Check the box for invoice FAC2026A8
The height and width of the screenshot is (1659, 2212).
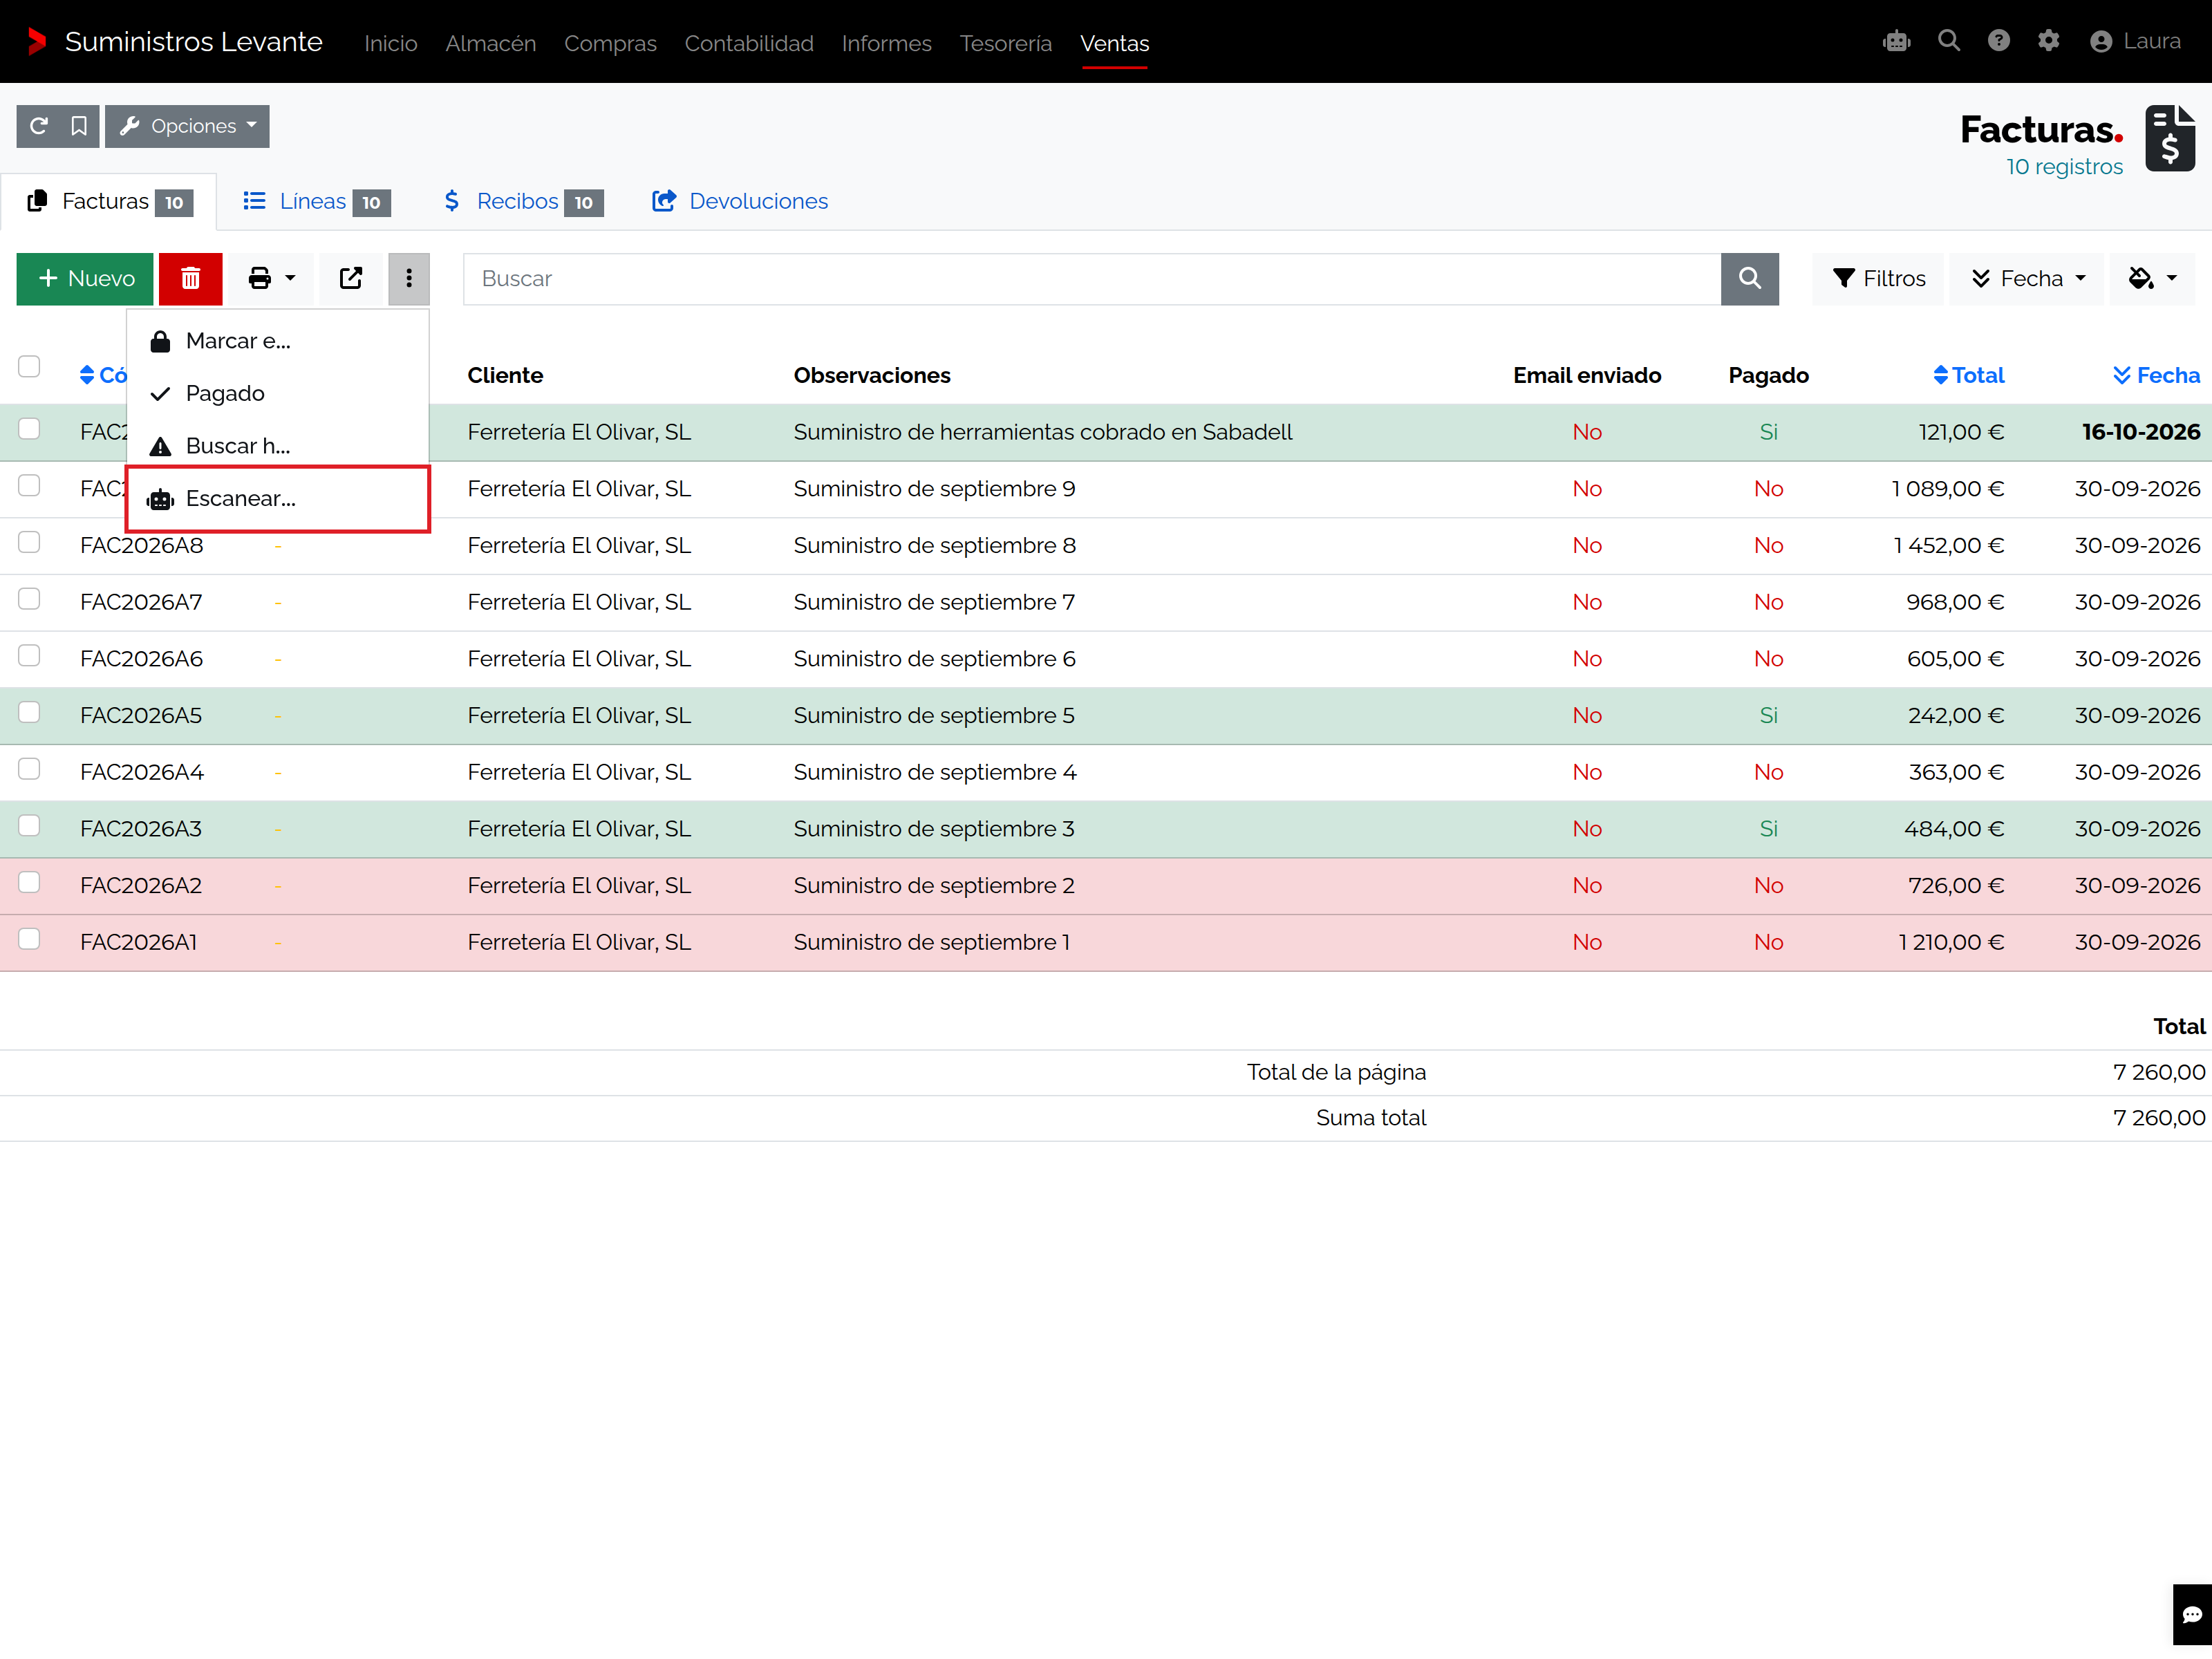(29, 543)
